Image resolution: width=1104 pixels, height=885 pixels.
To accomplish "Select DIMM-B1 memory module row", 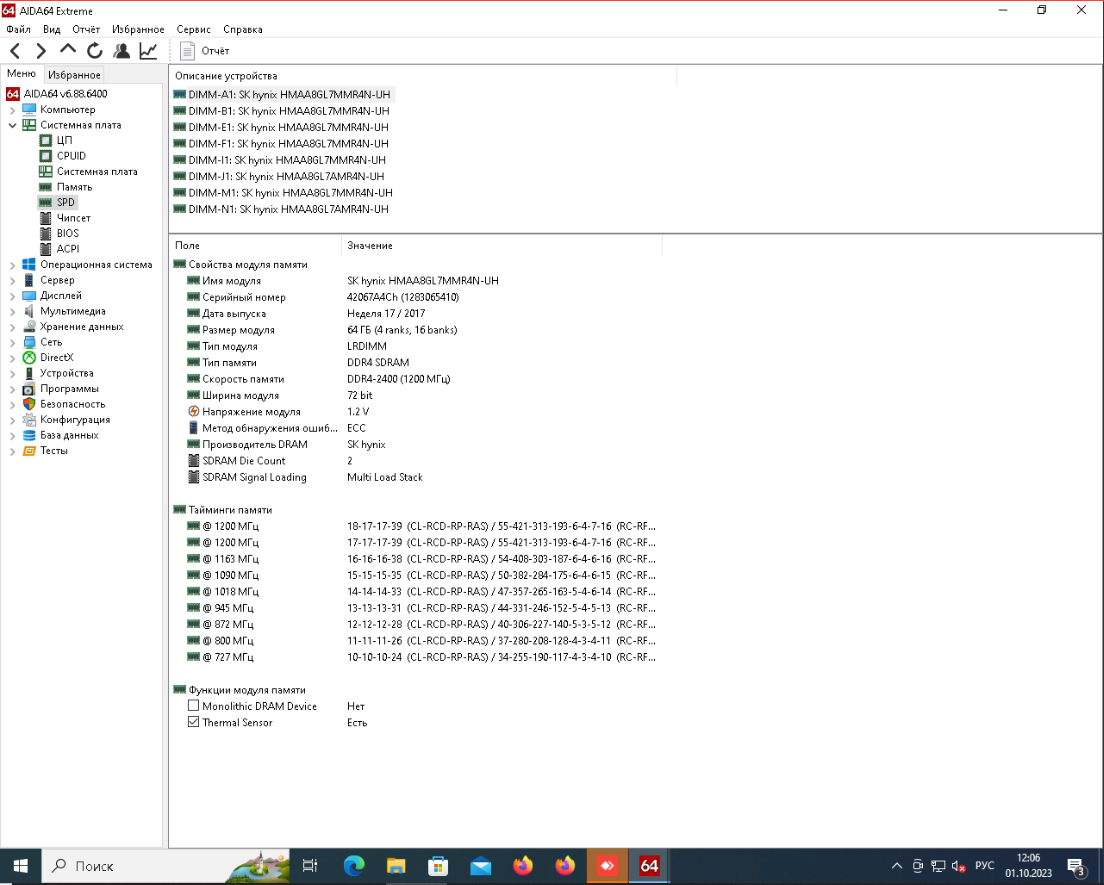I will (282, 111).
